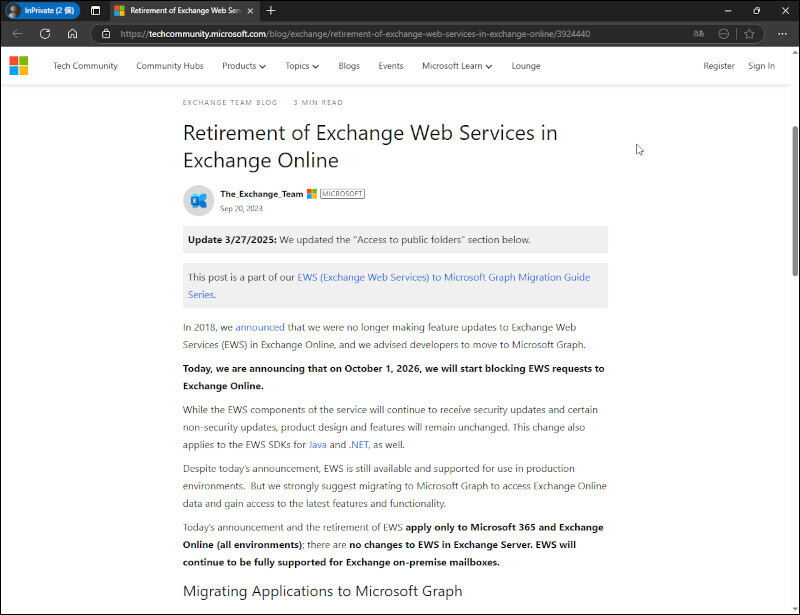Click the page vertical scrollbar thumb
This screenshot has width=800, height=615.
pos(795,201)
